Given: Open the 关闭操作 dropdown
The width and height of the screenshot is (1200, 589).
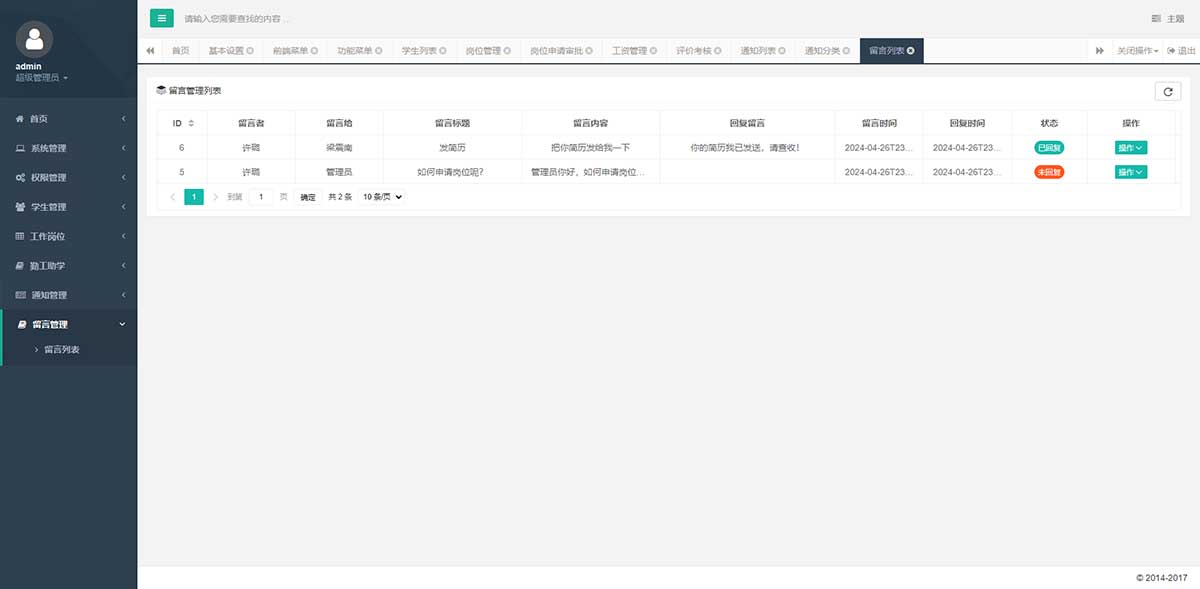Looking at the screenshot, I should click(1137, 51).
